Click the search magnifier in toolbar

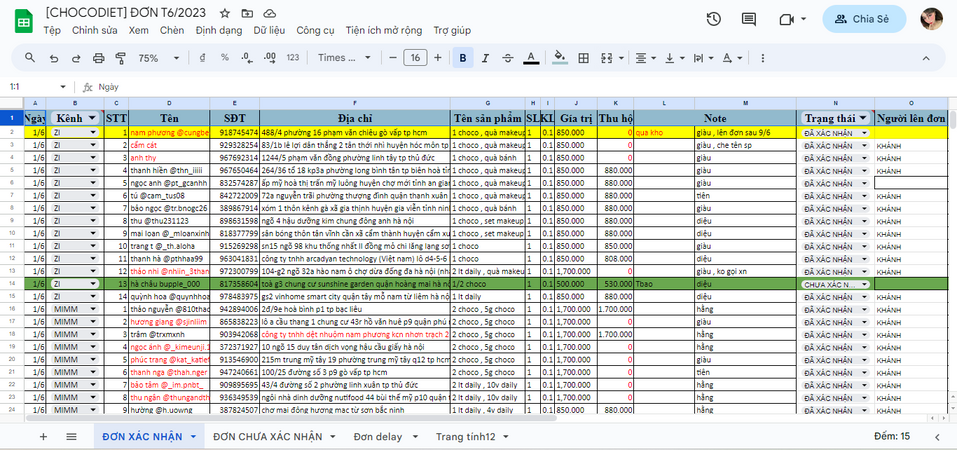click(30, 58)
